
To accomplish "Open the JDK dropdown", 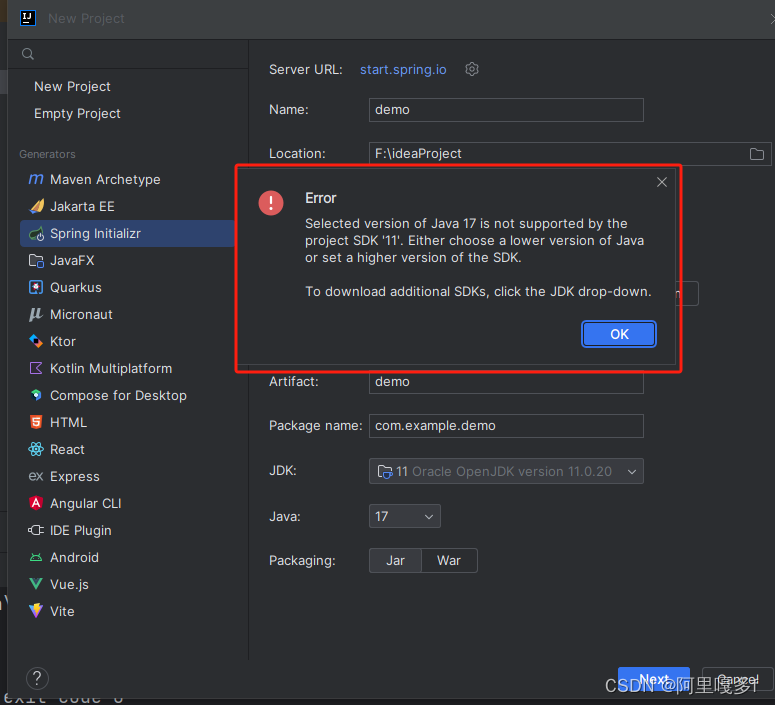I will 506,471.
